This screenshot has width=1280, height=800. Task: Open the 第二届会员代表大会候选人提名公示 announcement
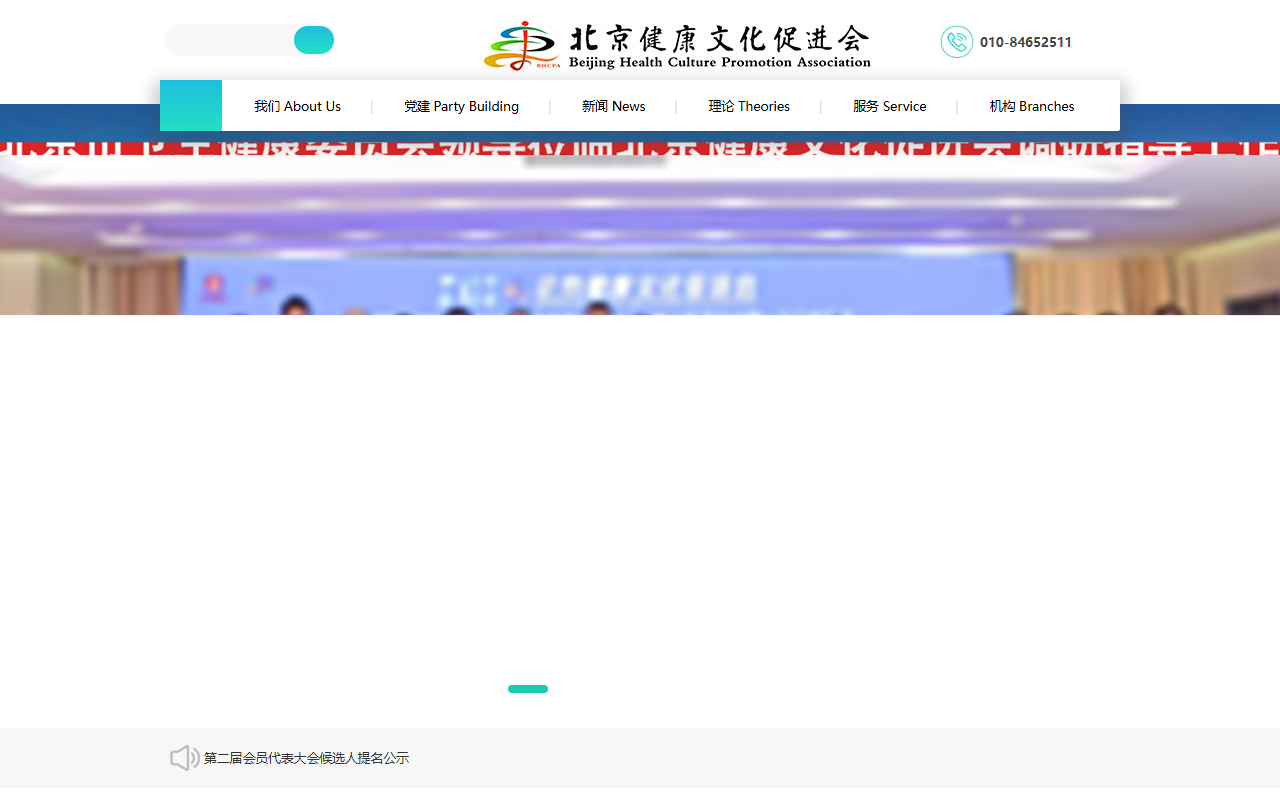click(x=306, y=758)
